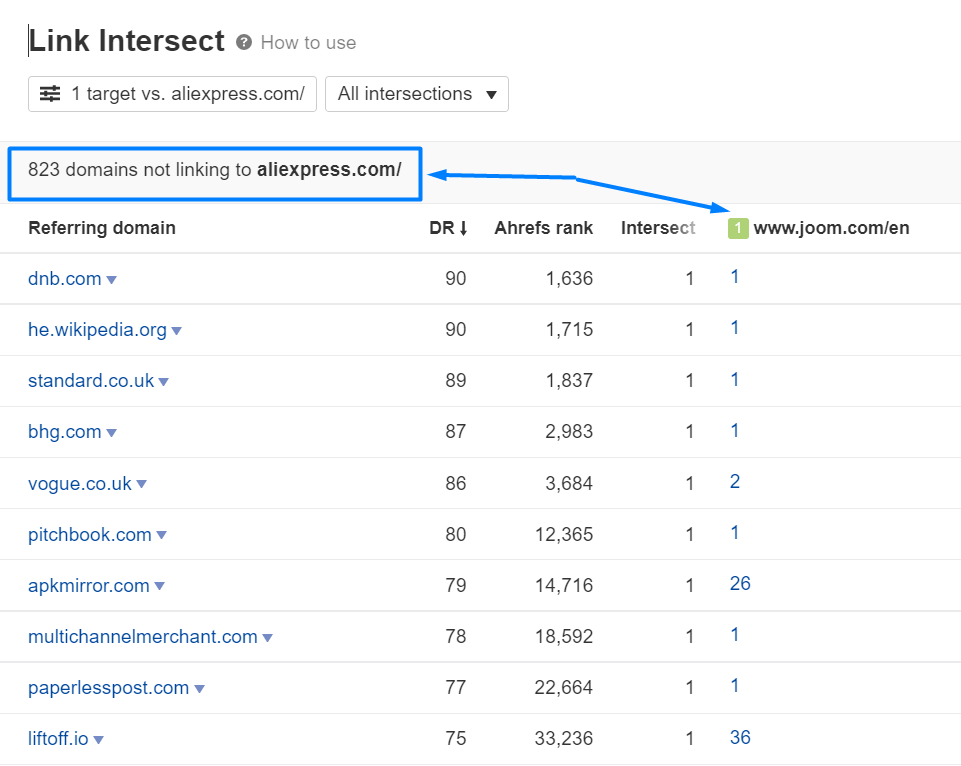Open the standard.co.uk domain link

pos(91,381)
